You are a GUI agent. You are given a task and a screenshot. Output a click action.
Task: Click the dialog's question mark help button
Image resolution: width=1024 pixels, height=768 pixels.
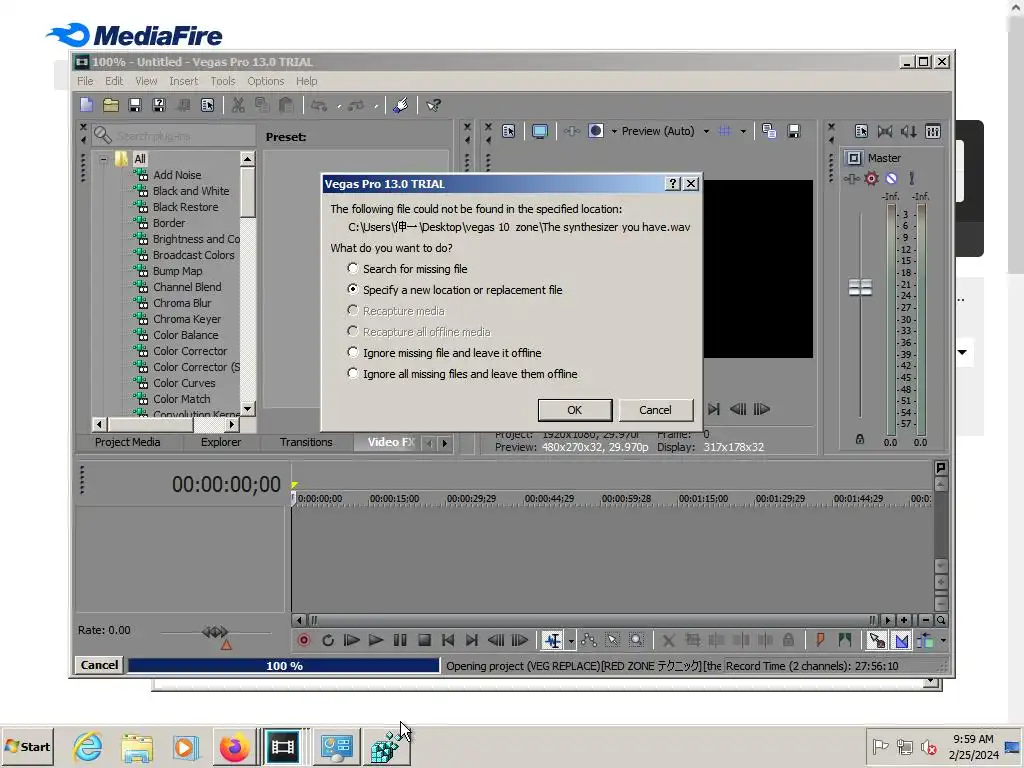point(673,184)
